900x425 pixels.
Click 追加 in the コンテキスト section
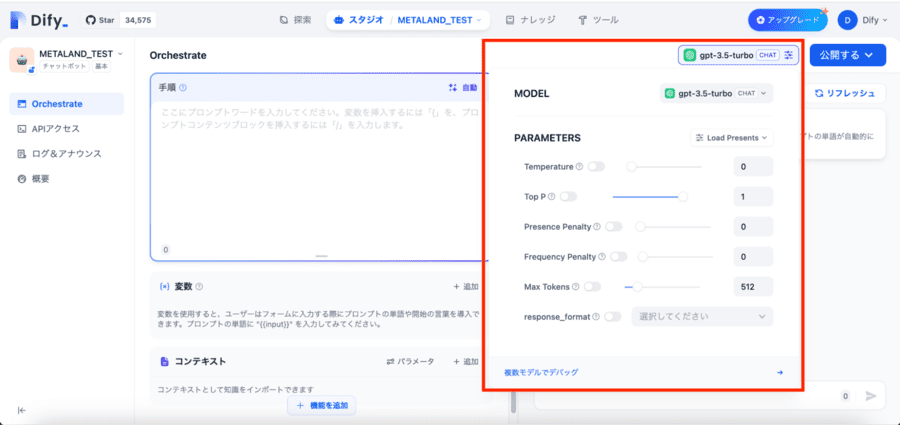point(465,361)
